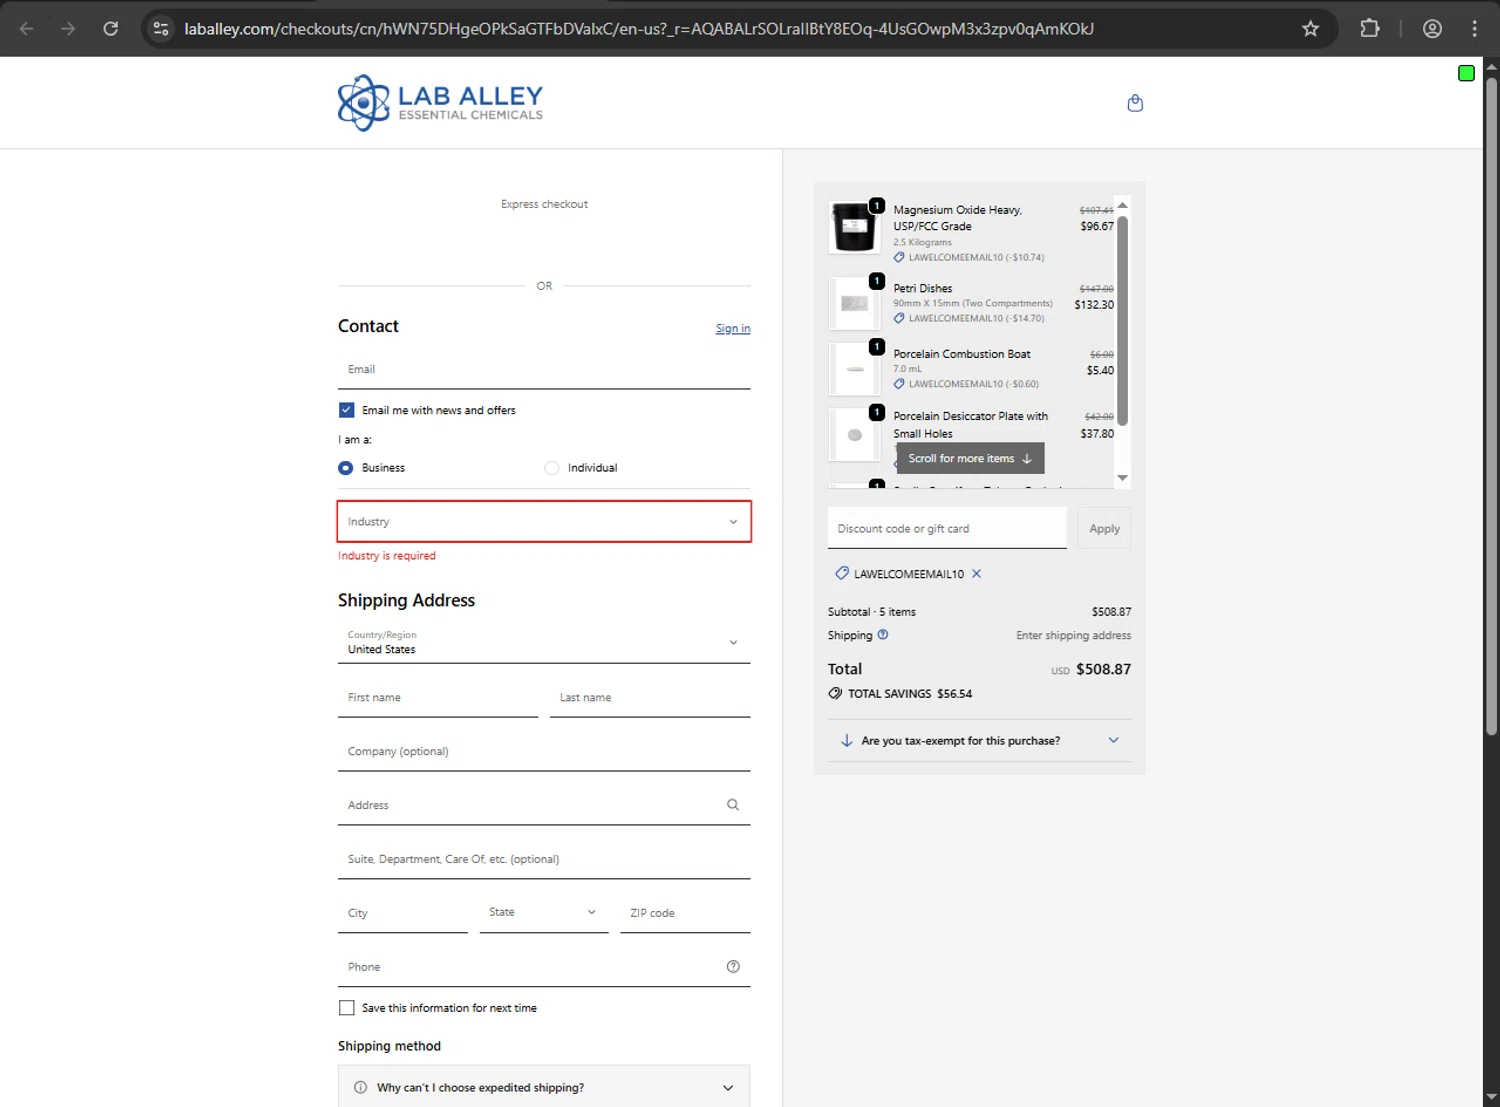Click the 'Subtotal · 5 items' label
Screen dimensions: 1500x1107
(x=872, y=612)
